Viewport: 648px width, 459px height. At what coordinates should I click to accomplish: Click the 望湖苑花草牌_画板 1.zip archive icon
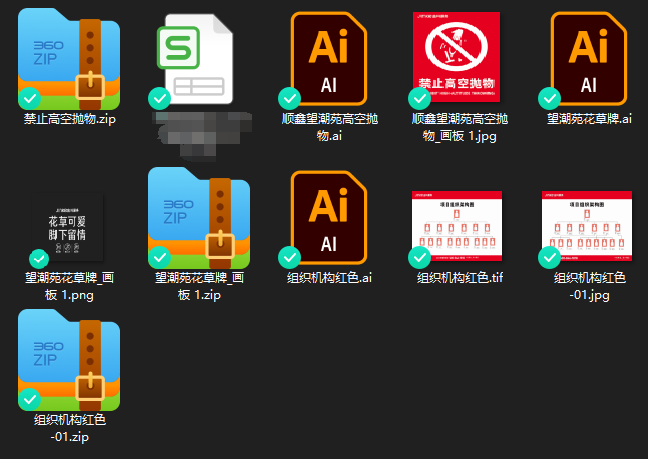pos(198,216)
